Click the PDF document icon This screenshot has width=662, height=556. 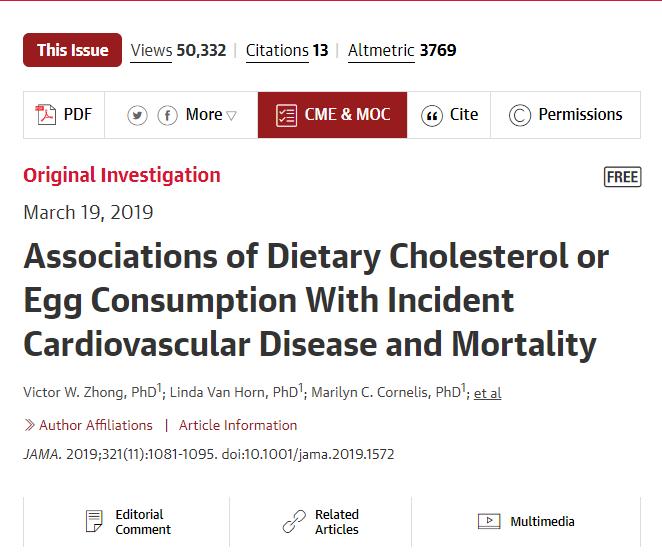[45, 115]
